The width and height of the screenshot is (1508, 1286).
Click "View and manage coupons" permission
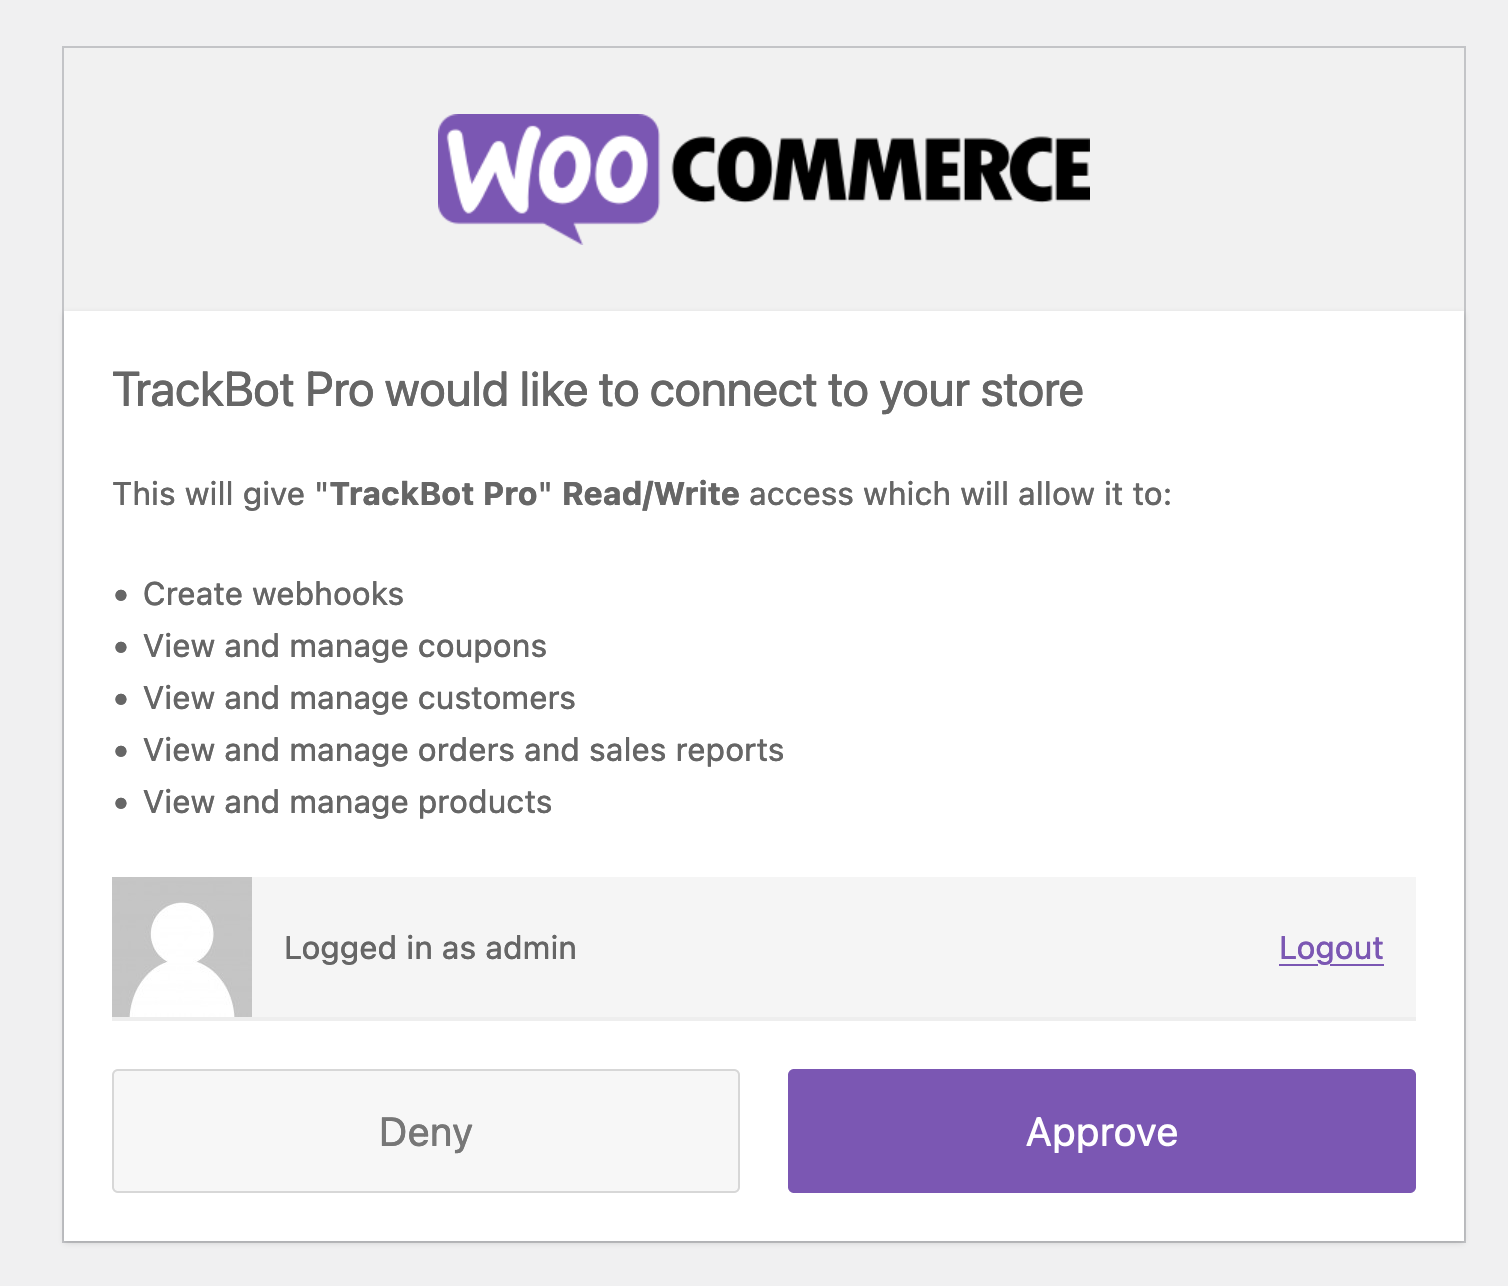click(345, 646)
